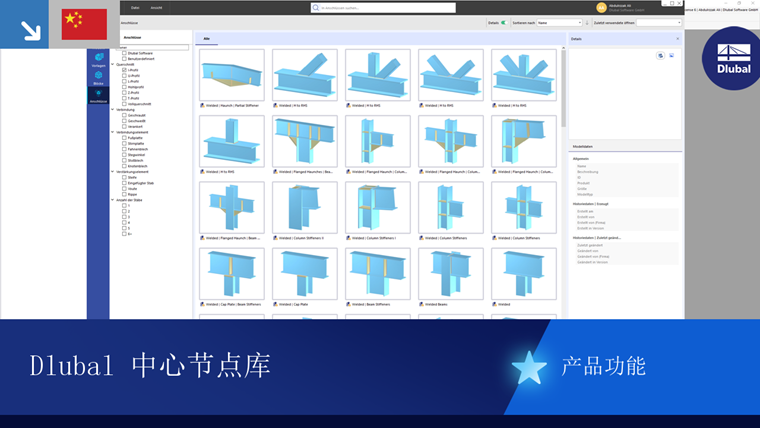This screenshot has height=428, width=760.
Task: Switch details preview to image view
Action: (671, 56)
